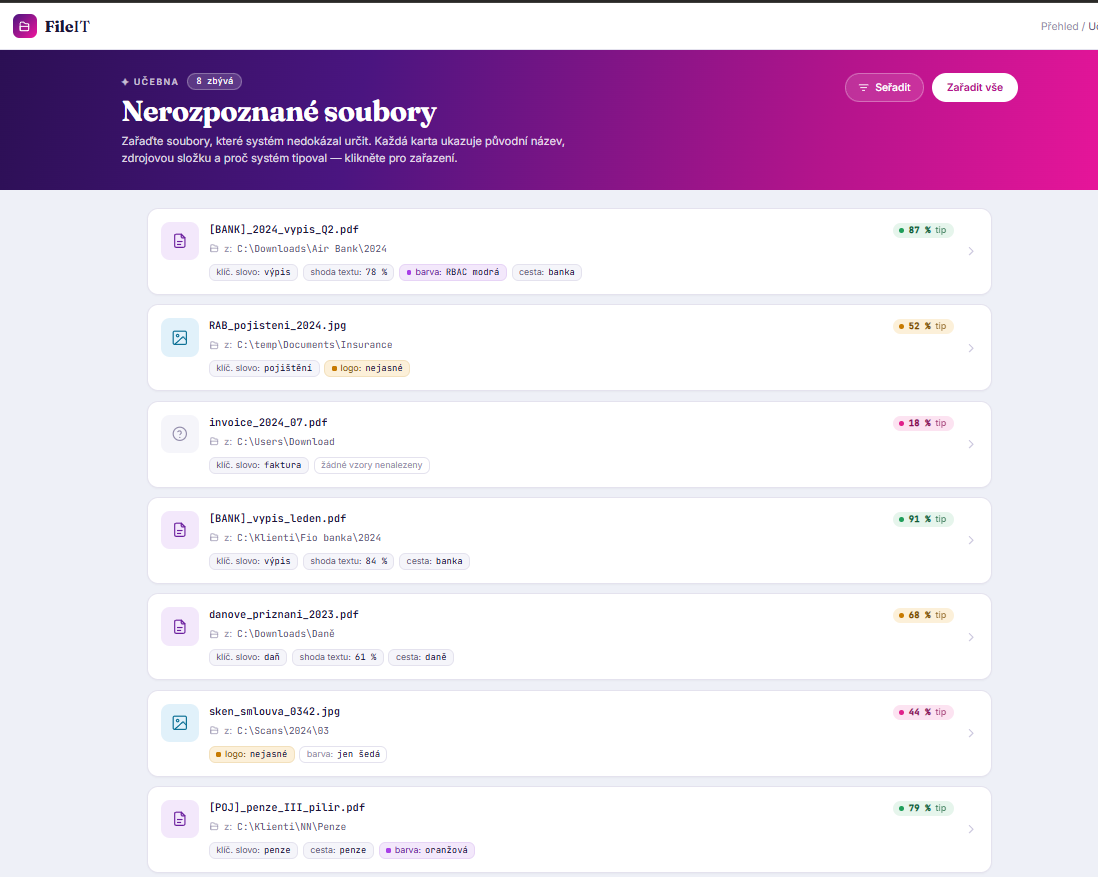Click the sparkle icon beside UČEBNA
This screenshot has width=1098, height=877.
[125, 82]
